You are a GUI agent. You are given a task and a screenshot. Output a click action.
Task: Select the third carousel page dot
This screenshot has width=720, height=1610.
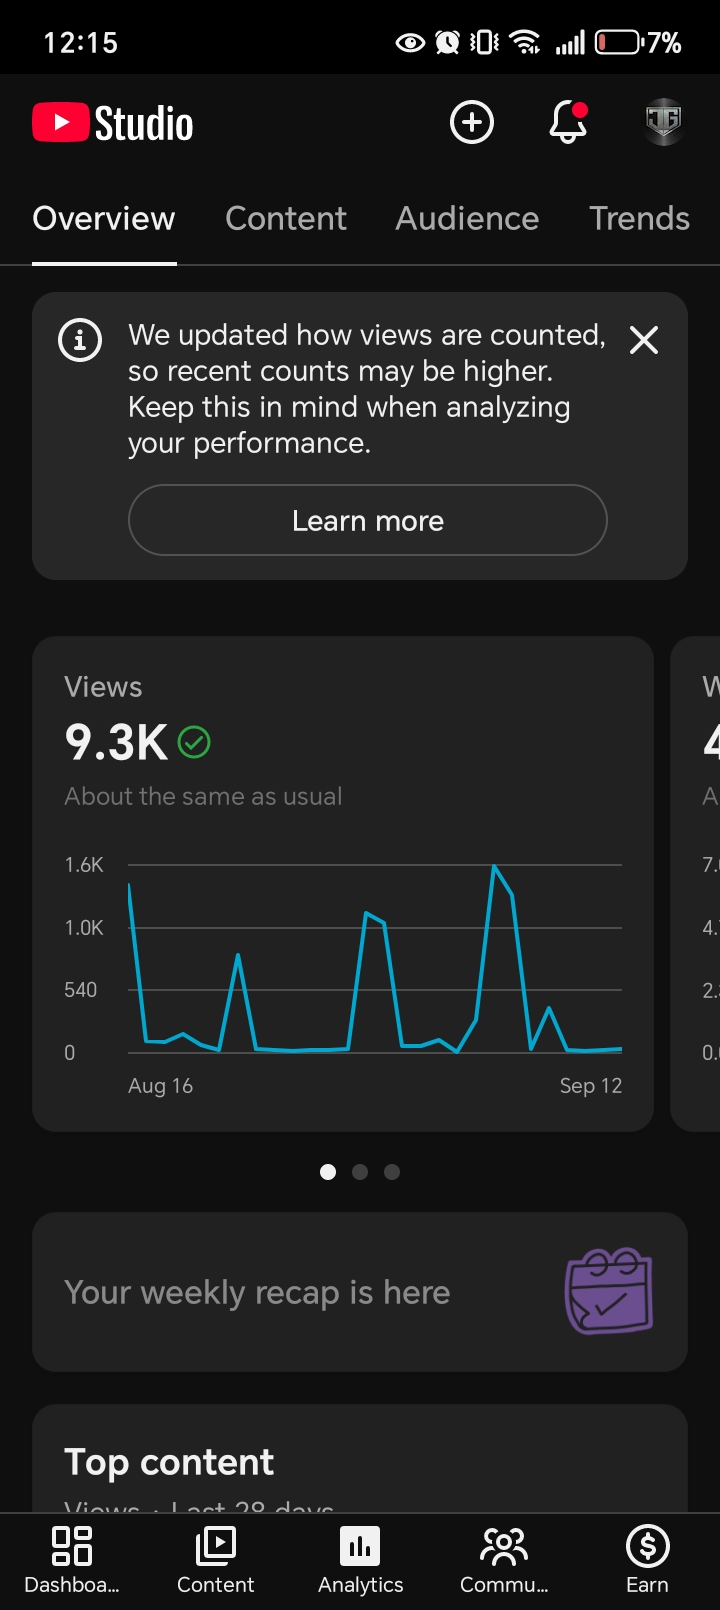tap(392, 1172)
